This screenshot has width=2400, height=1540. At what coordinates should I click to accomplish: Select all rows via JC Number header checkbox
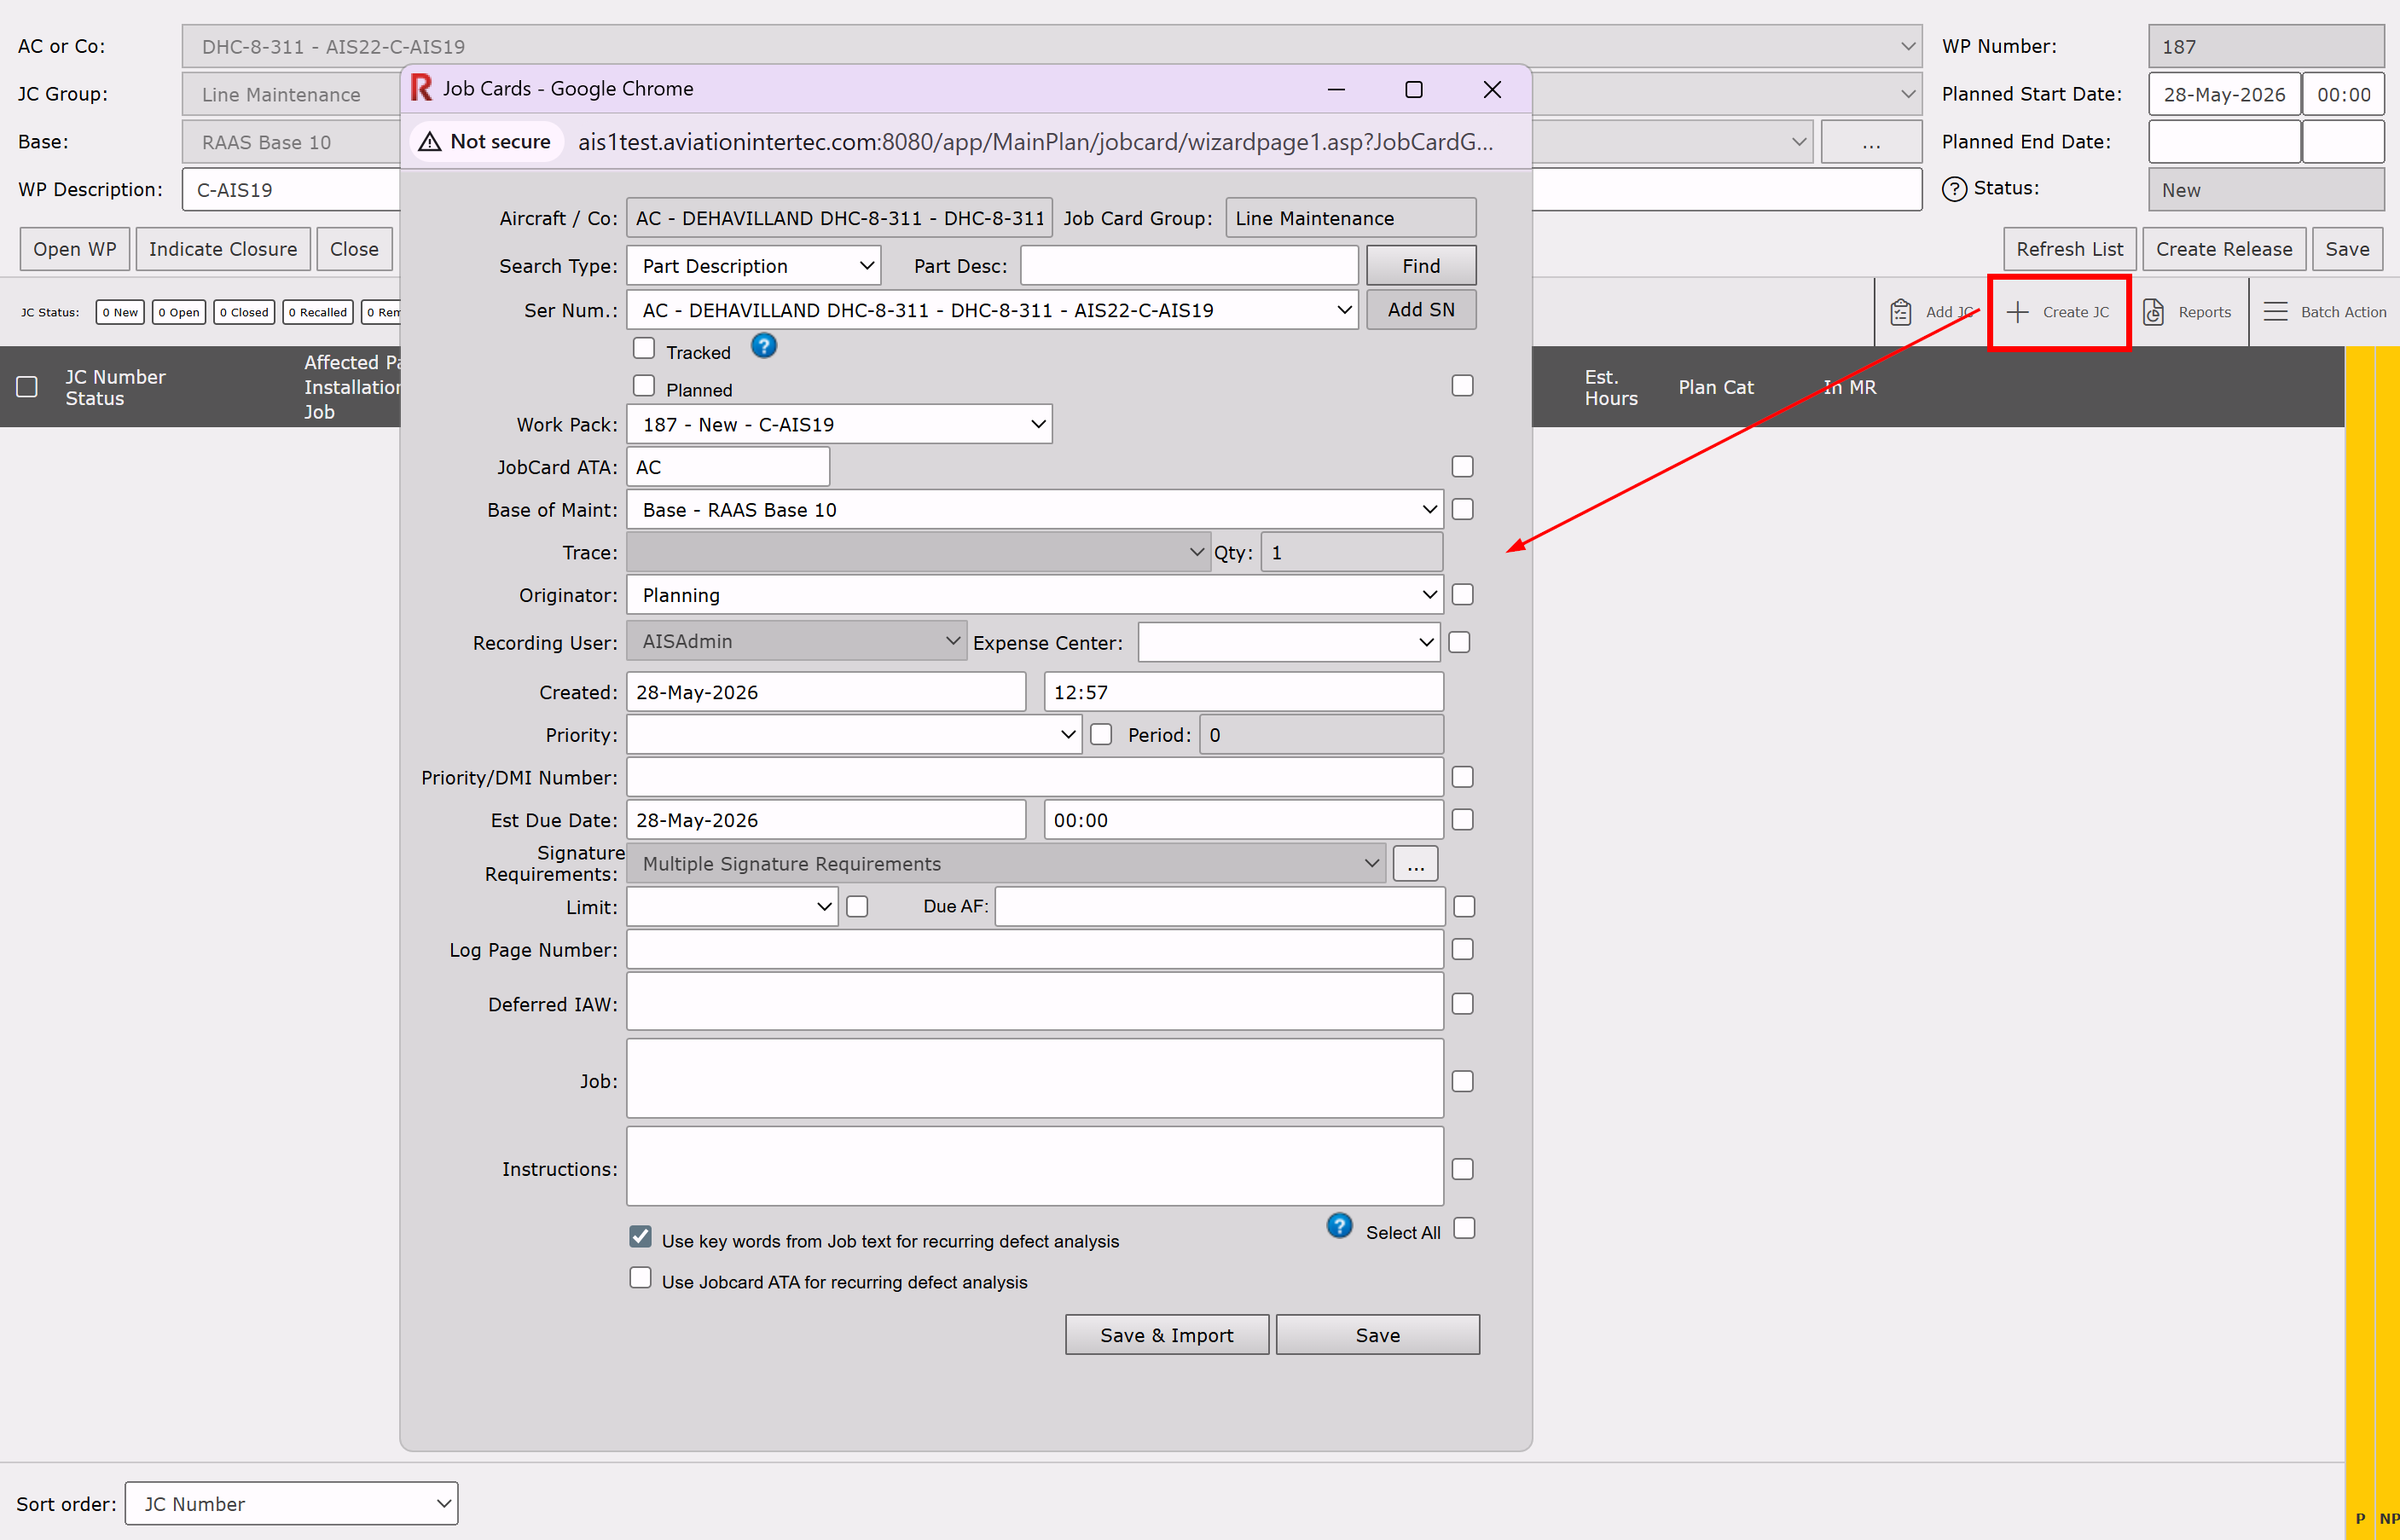point(27,387)
